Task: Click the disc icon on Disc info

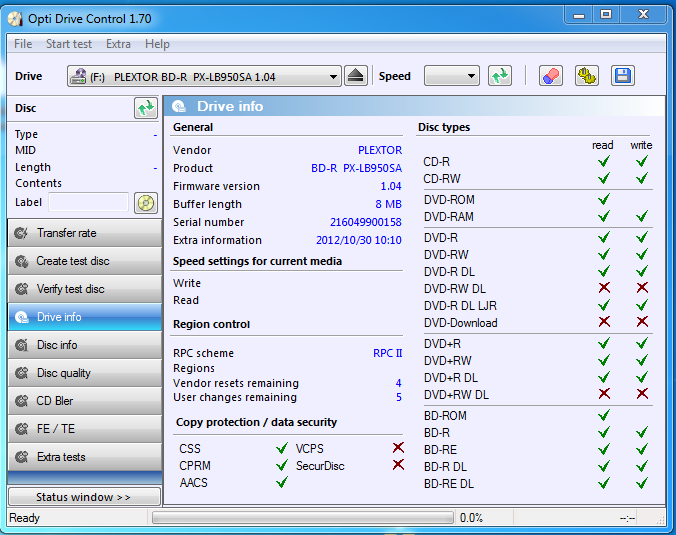Action: tap(21, 345)
